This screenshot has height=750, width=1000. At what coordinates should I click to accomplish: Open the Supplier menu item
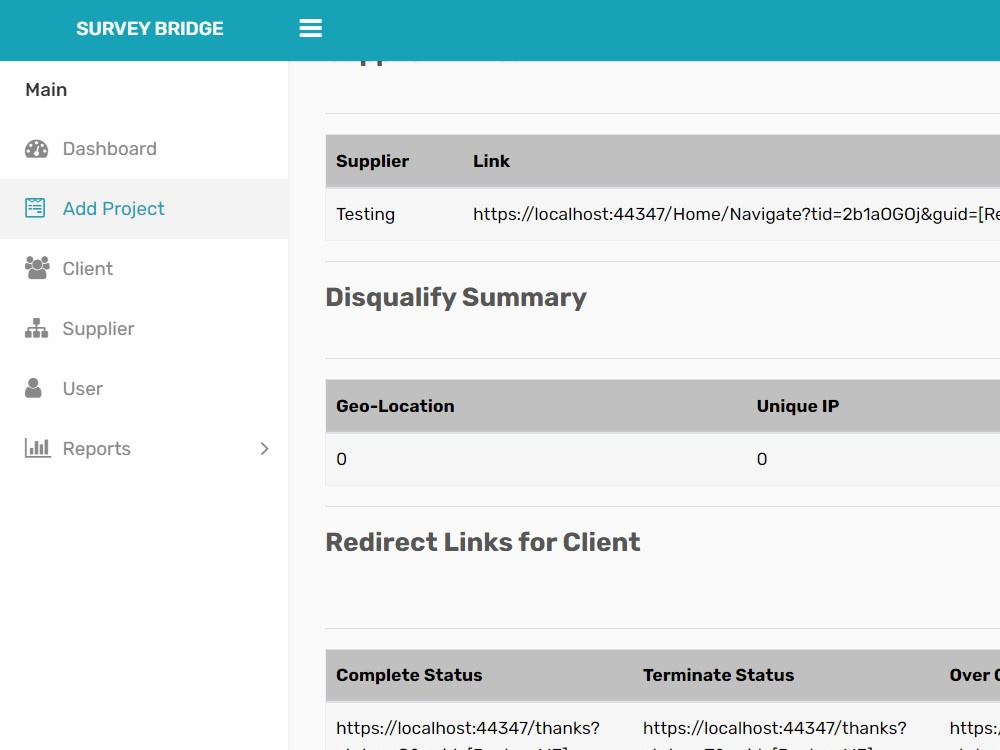click(x=144, y=328)
